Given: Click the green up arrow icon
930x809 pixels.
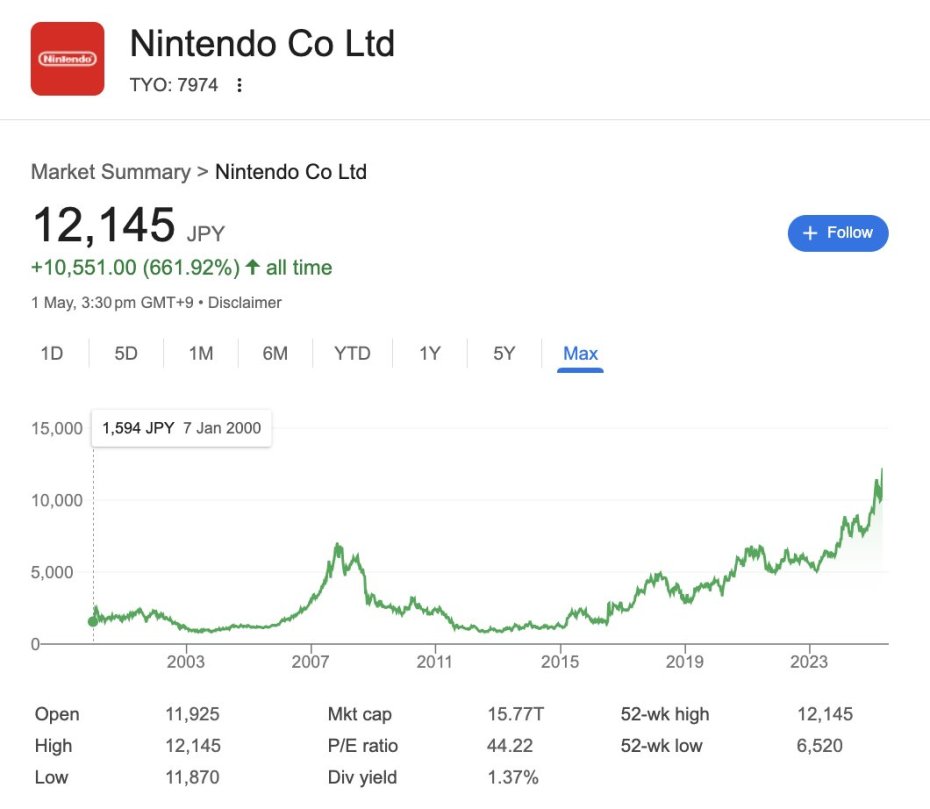Looking at the screenshot, I should point(252,267).
